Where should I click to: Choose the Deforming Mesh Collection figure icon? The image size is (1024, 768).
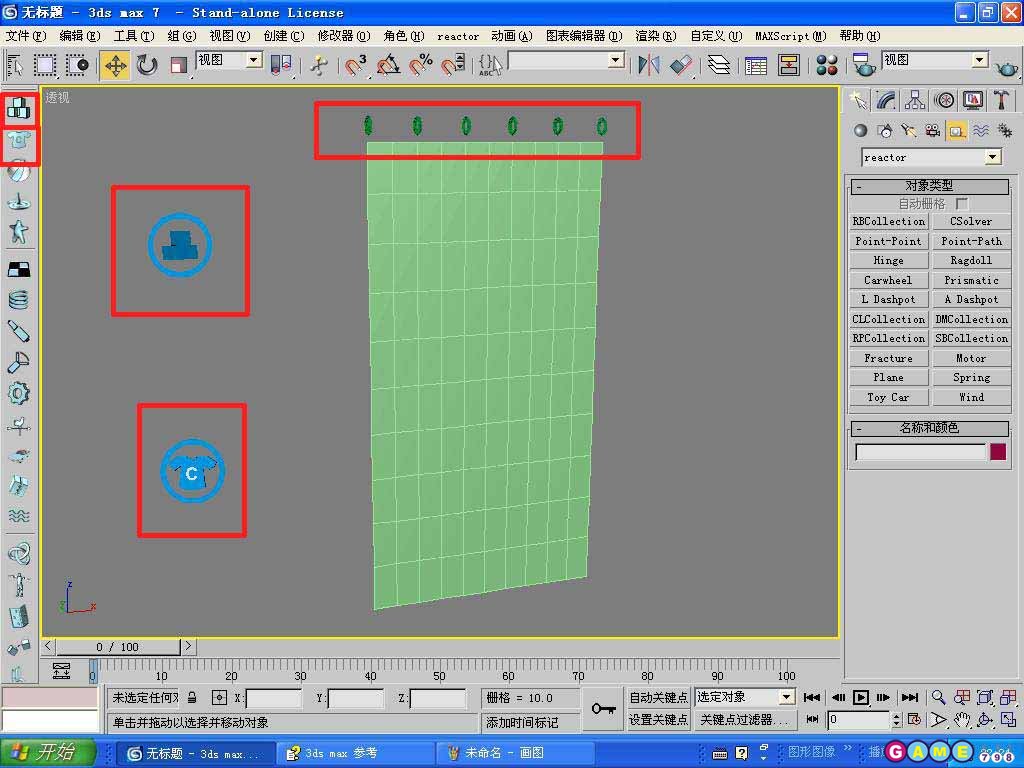tap(19, 231)
